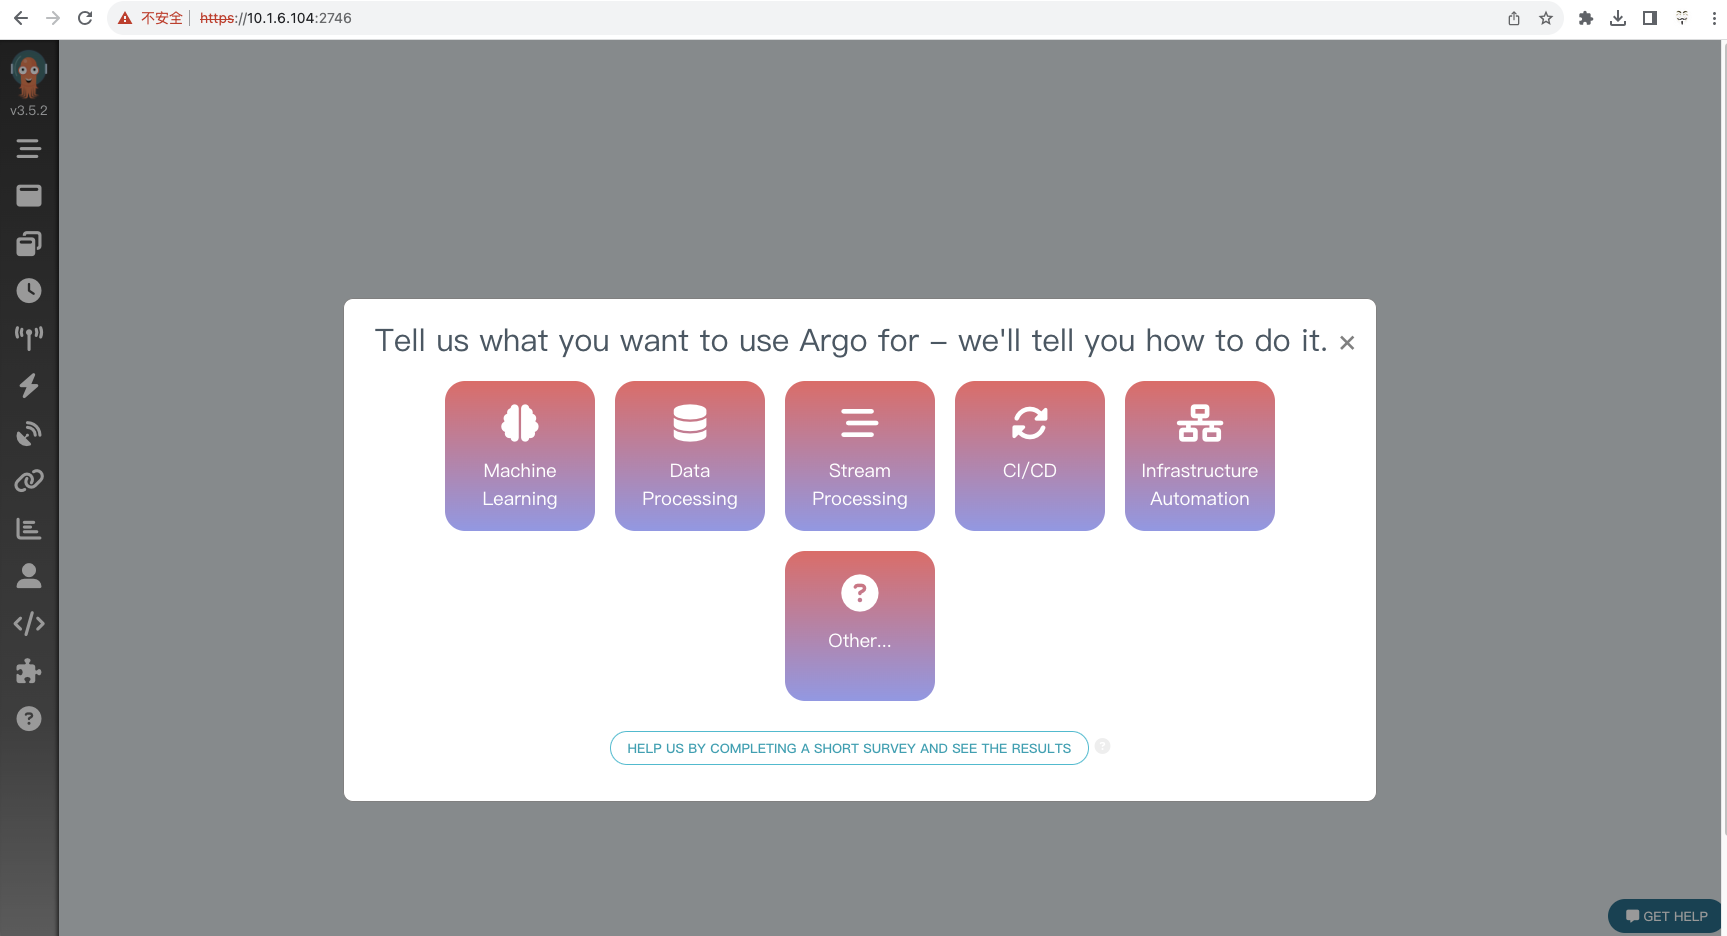Open Reports chart icon in sidebar

click(29, 528)
